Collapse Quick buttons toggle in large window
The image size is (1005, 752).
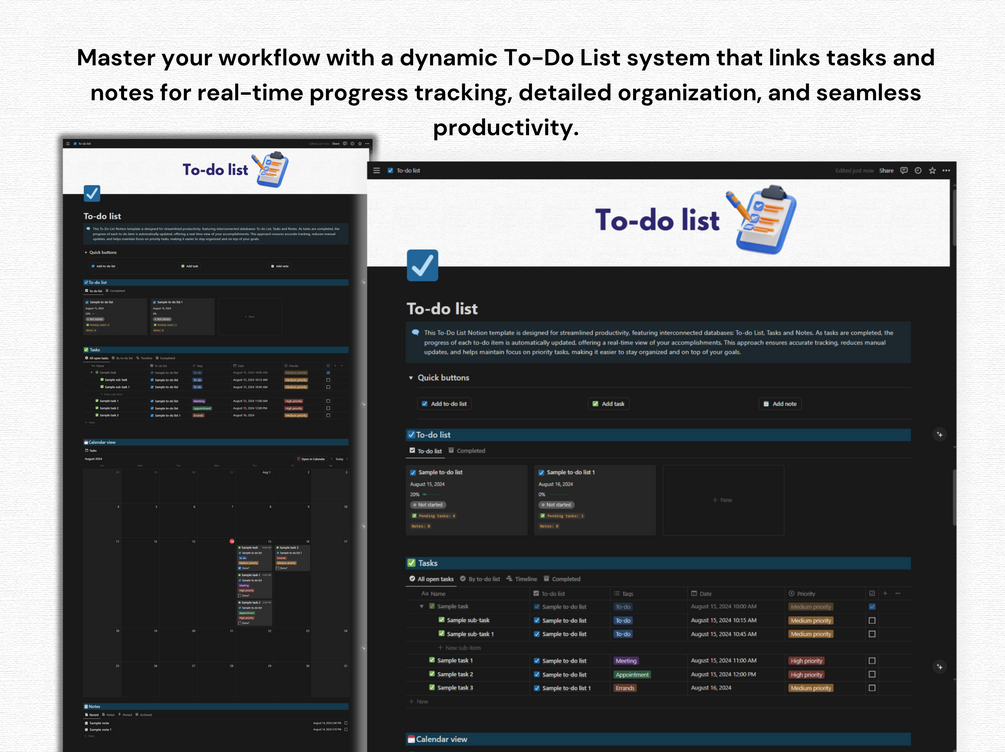(411, 378)
